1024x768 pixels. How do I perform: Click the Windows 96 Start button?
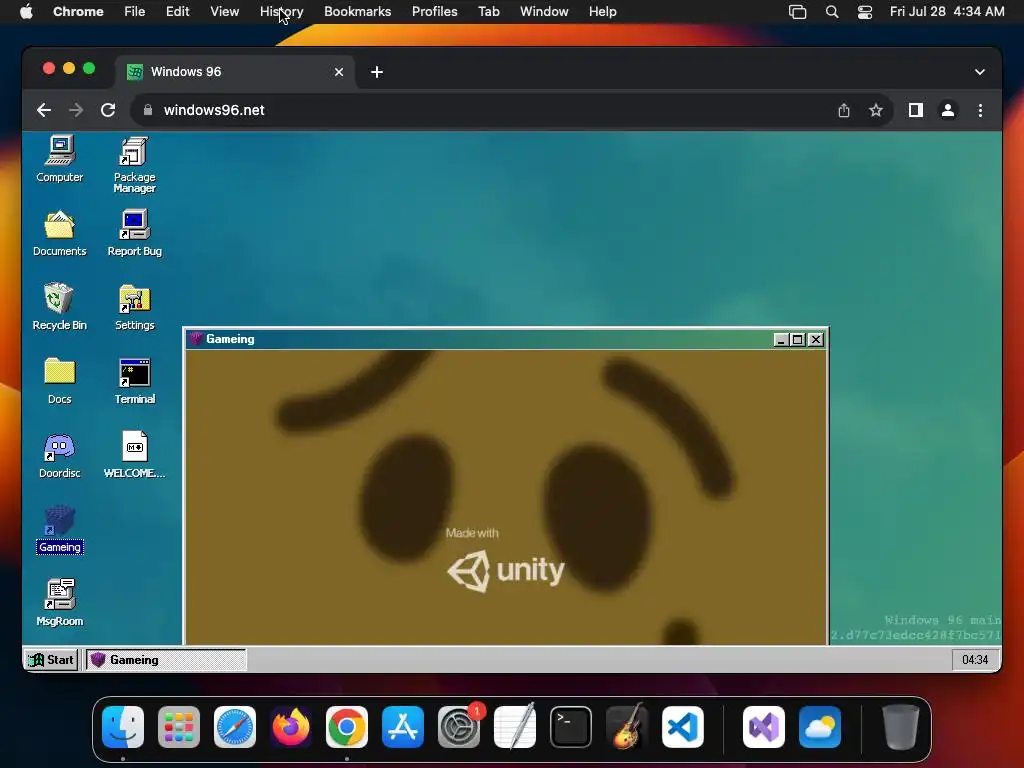[52, 660]
